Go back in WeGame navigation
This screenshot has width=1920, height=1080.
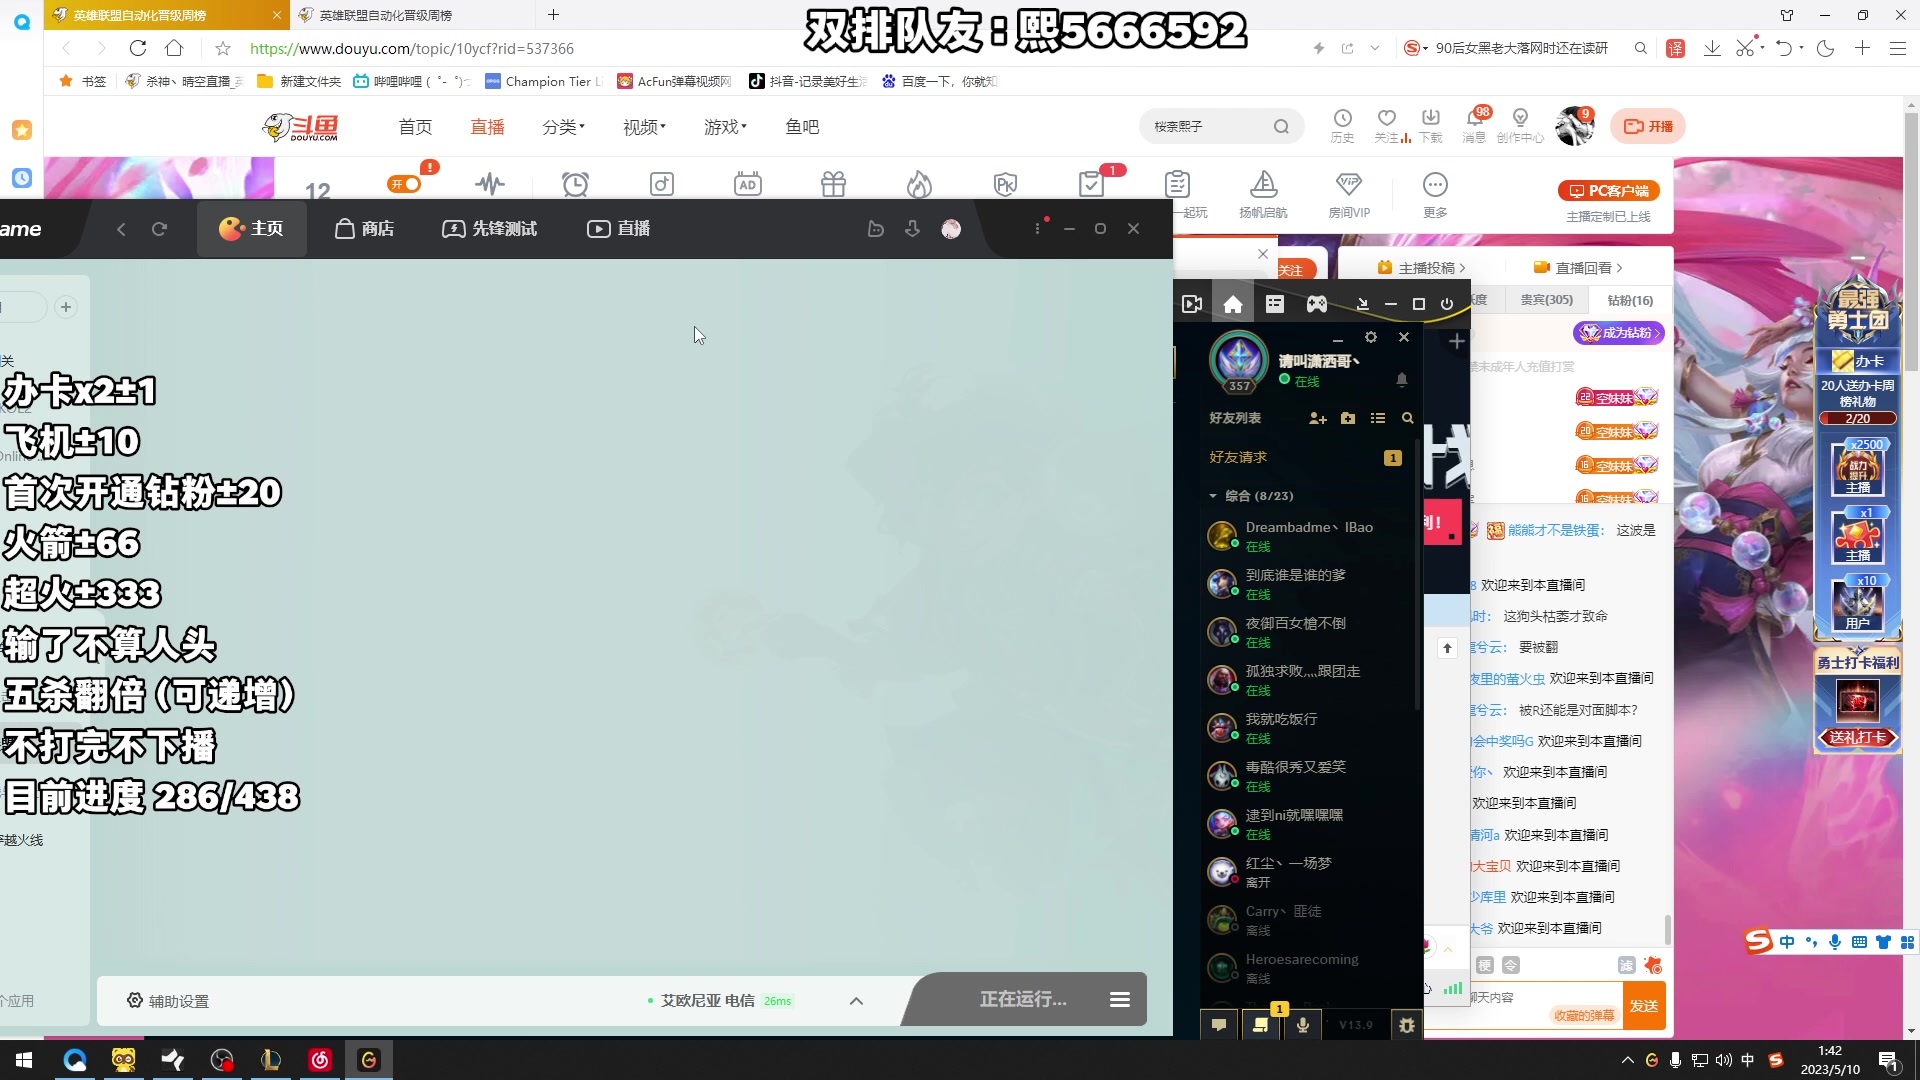pyautogui.click(x=121, y=229)
